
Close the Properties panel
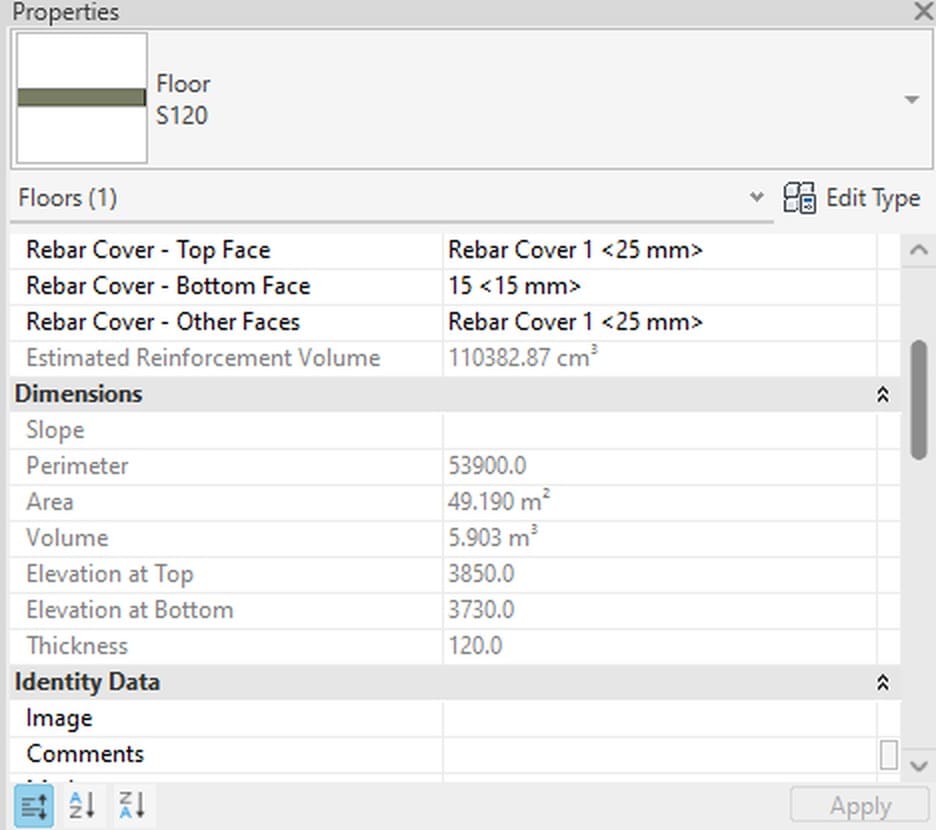923,11
